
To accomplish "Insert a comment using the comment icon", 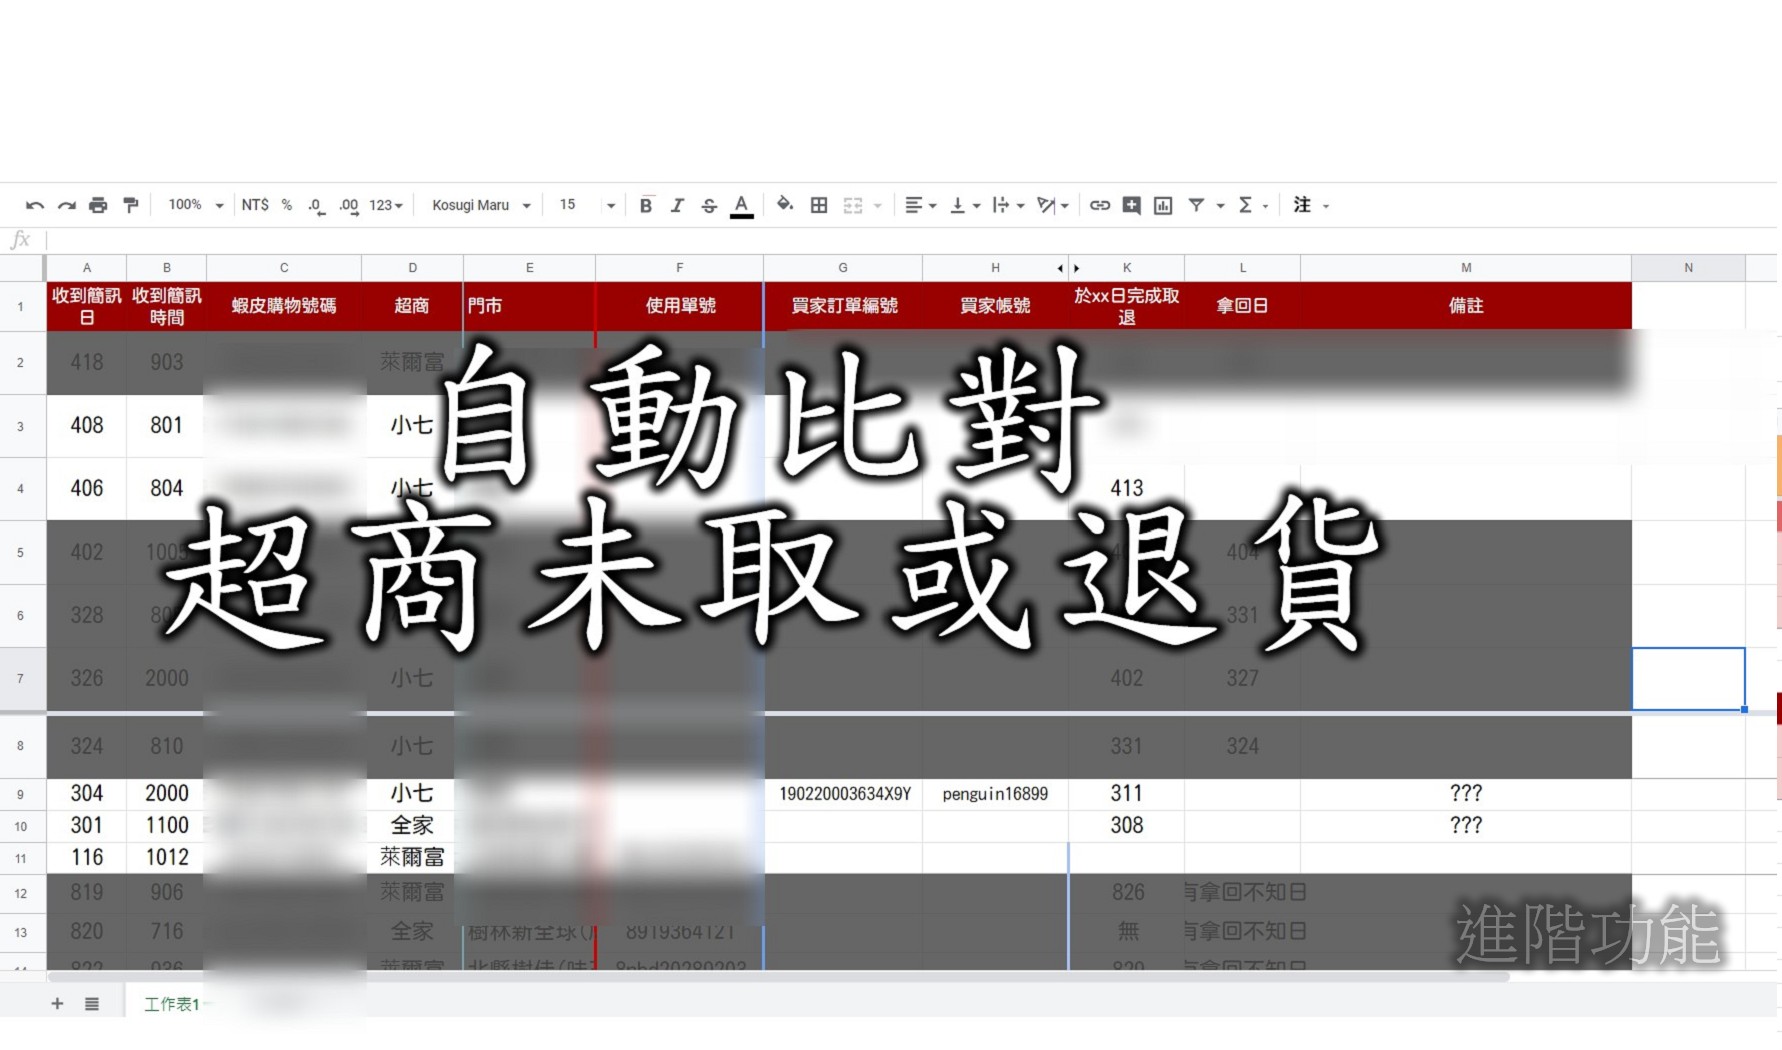I will click(x=1131, y=204).
